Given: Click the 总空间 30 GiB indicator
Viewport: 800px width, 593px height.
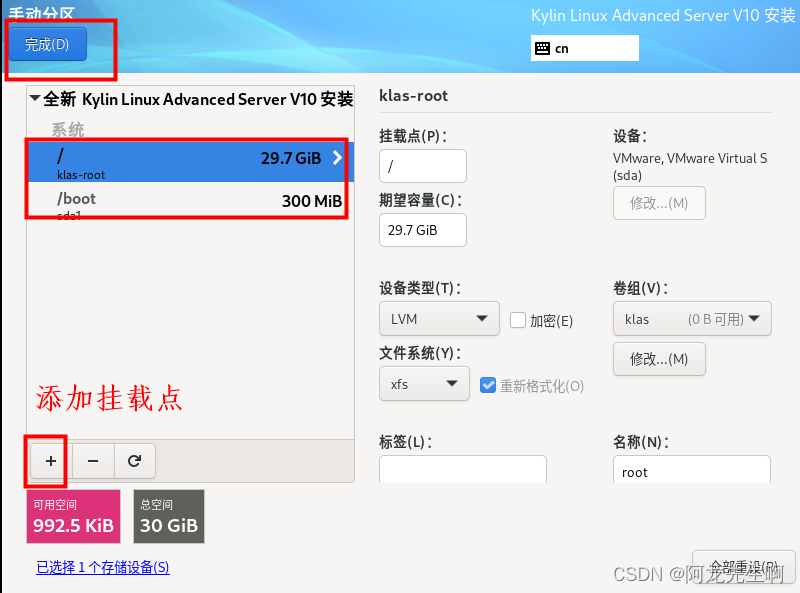Looking at the screenshot, I should click(169, 516).
